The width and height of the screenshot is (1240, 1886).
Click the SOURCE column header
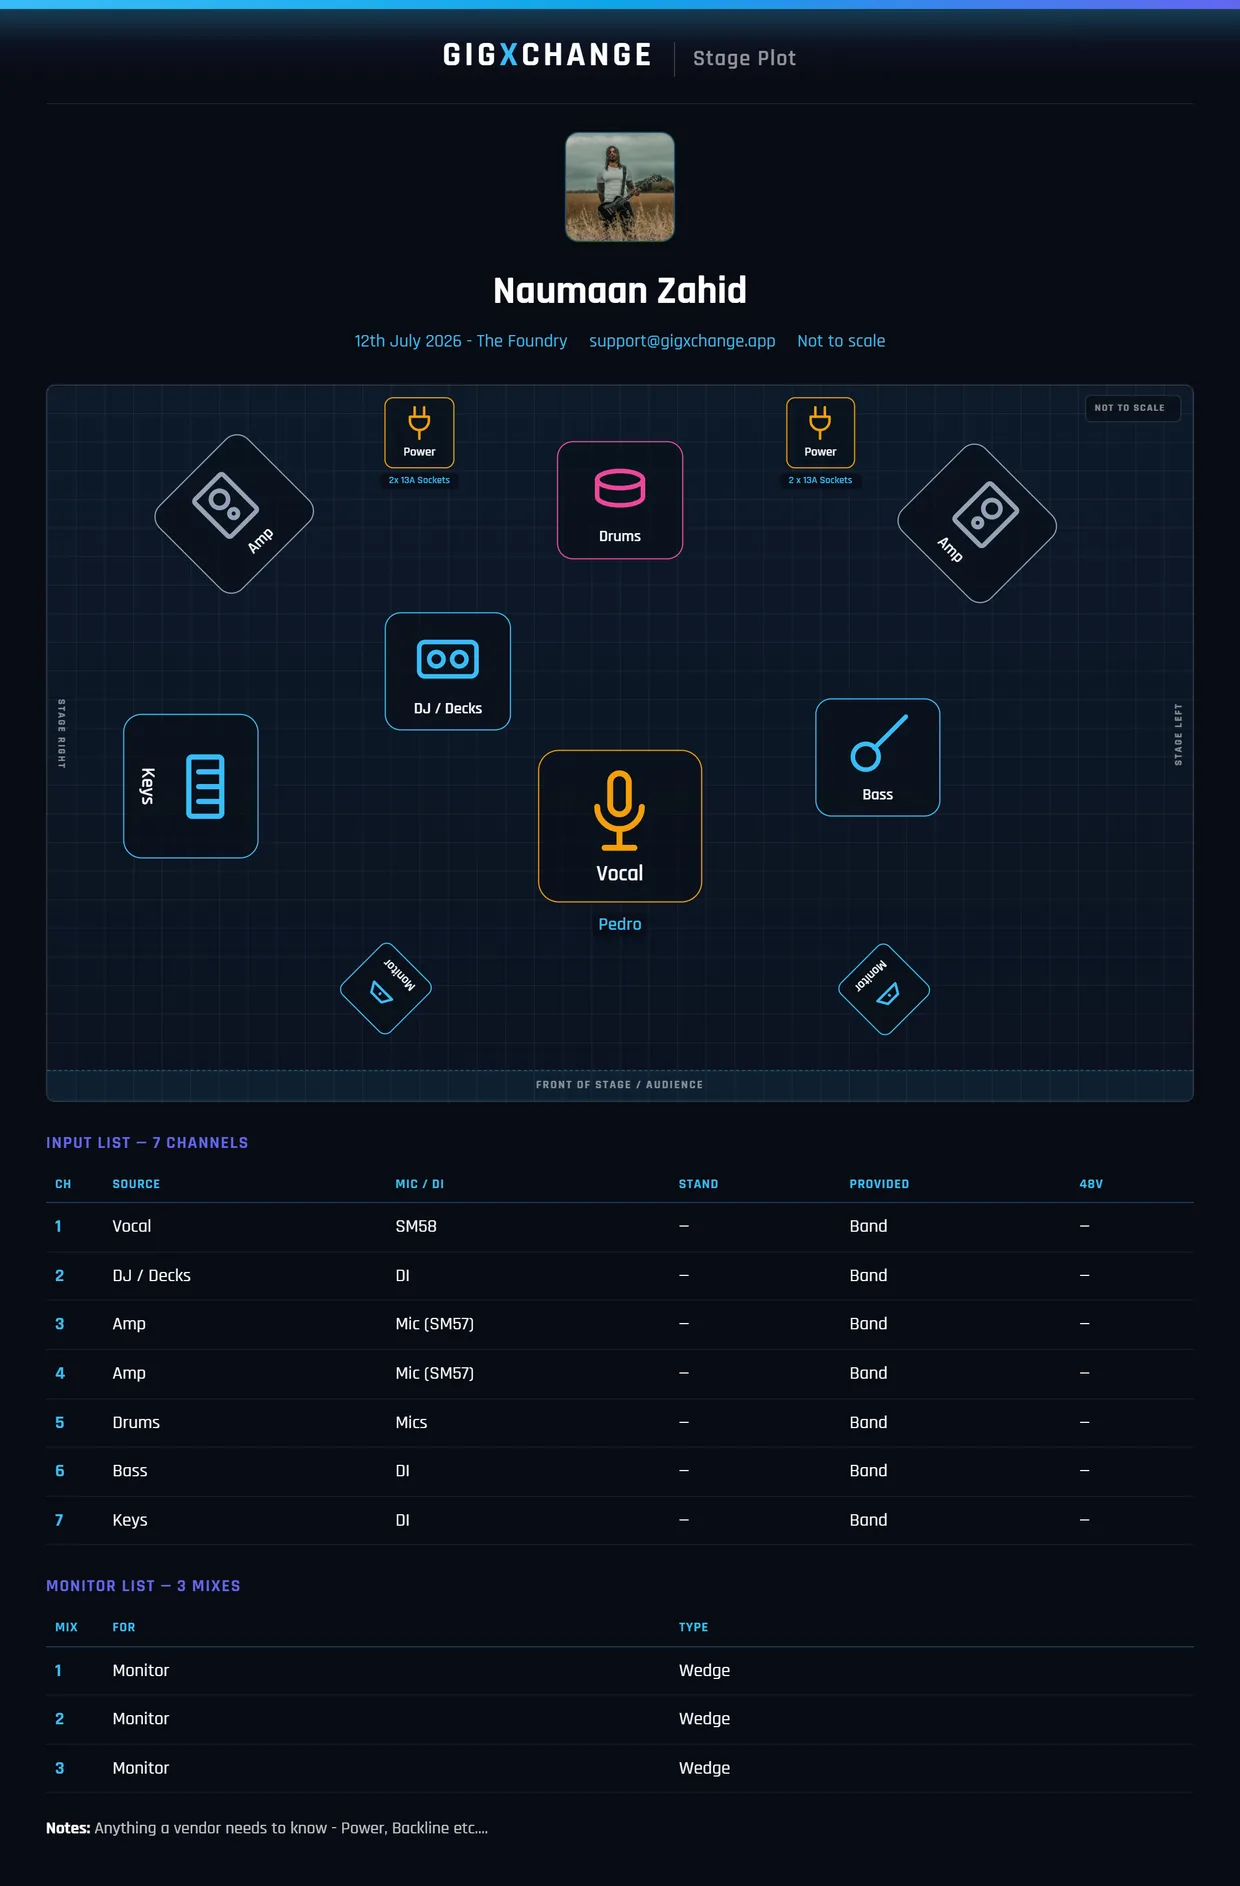(x=136, y=1184)
